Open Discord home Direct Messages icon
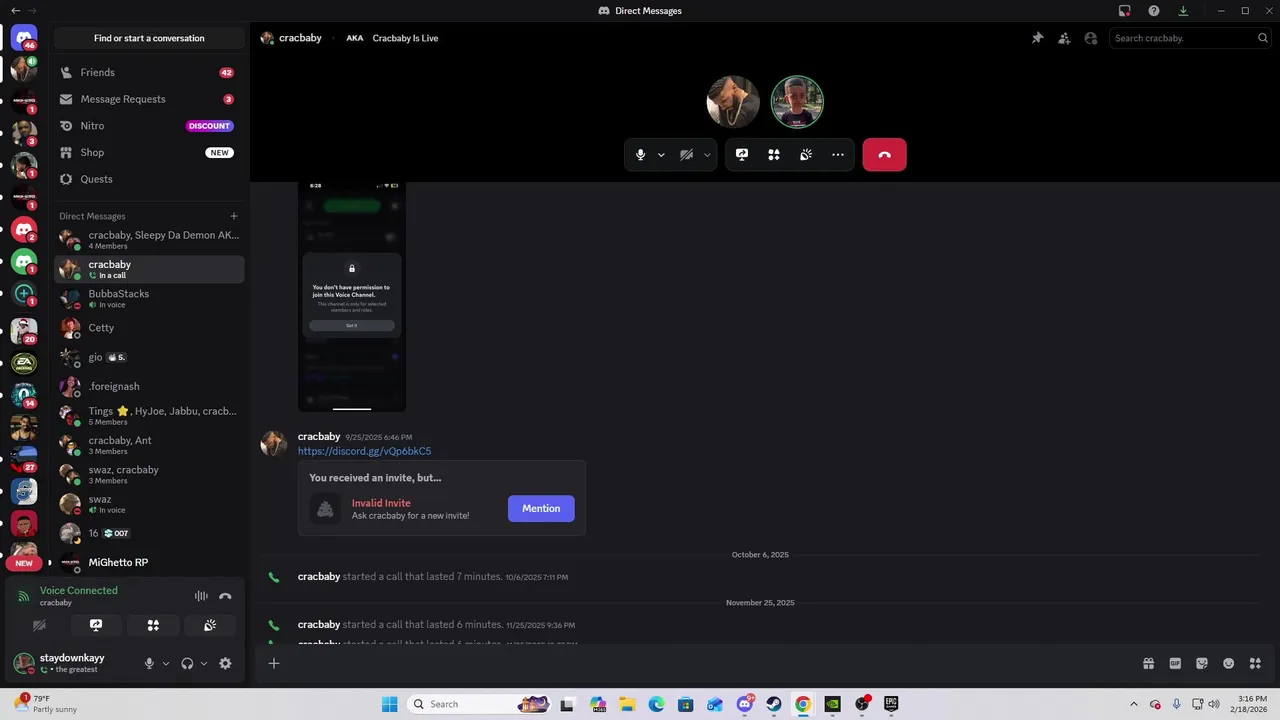The image size is (1280, 720). (x=24, y=38)
